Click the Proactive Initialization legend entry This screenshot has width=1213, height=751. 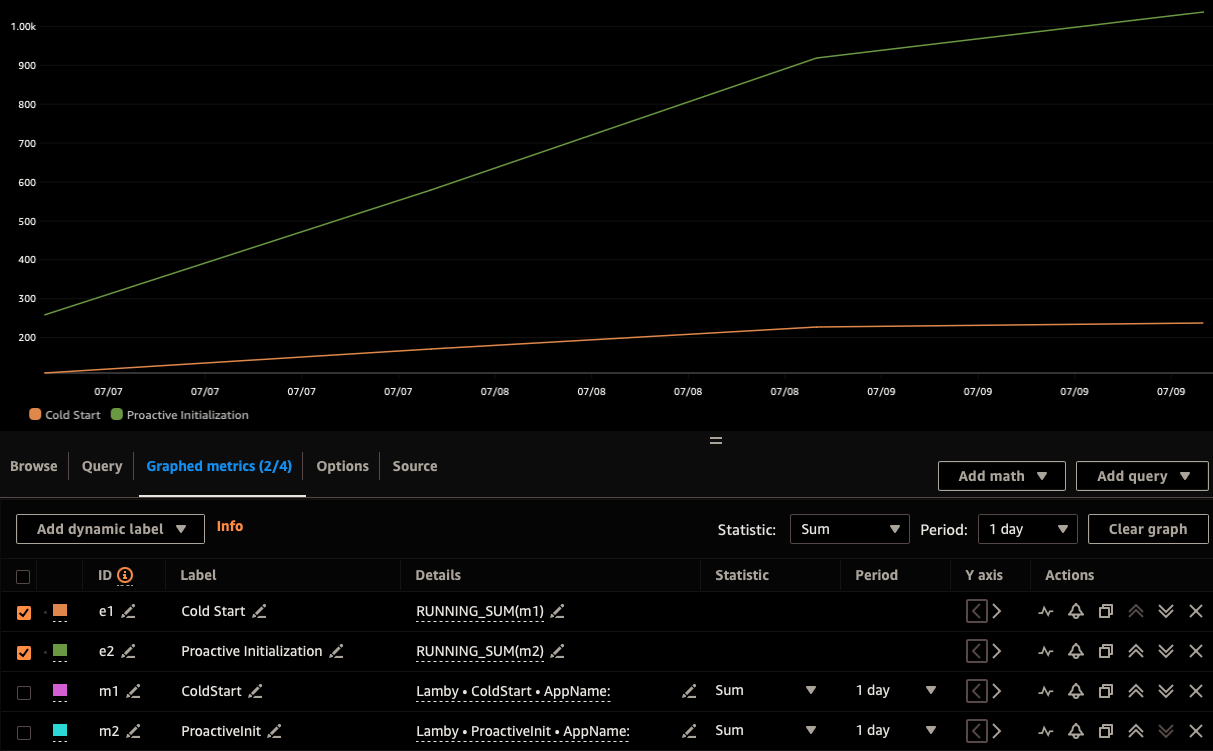coord(186,415)
